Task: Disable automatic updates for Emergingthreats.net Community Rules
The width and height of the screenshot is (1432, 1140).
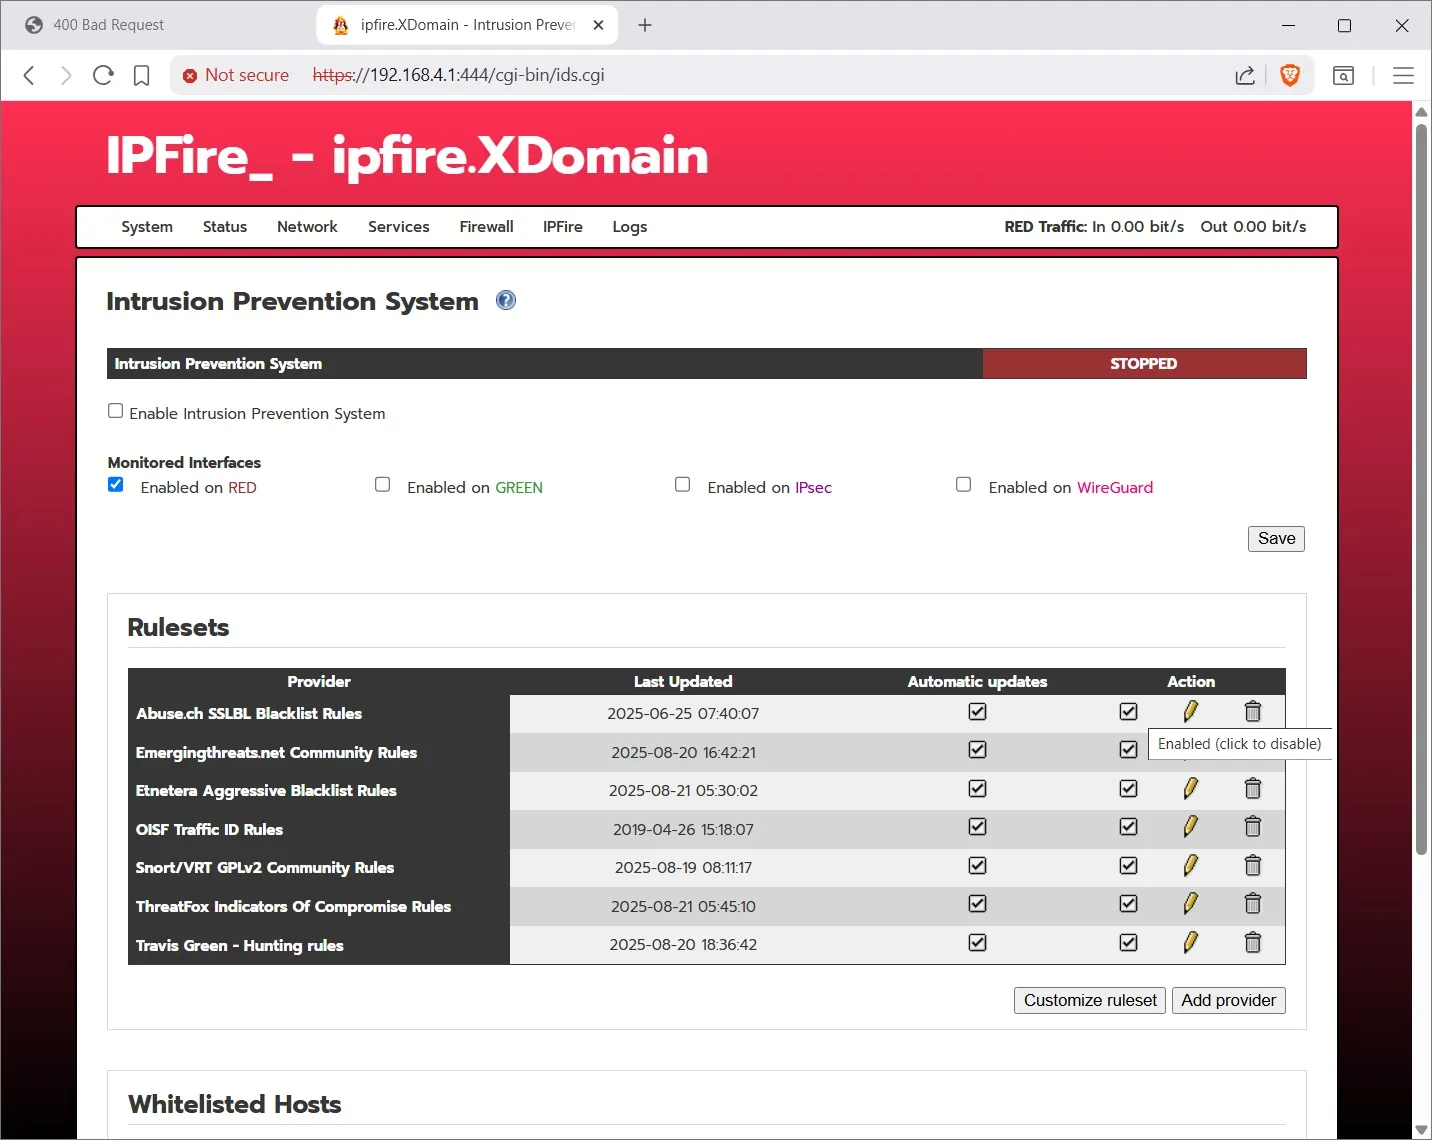Action: (x=977, y=750)
